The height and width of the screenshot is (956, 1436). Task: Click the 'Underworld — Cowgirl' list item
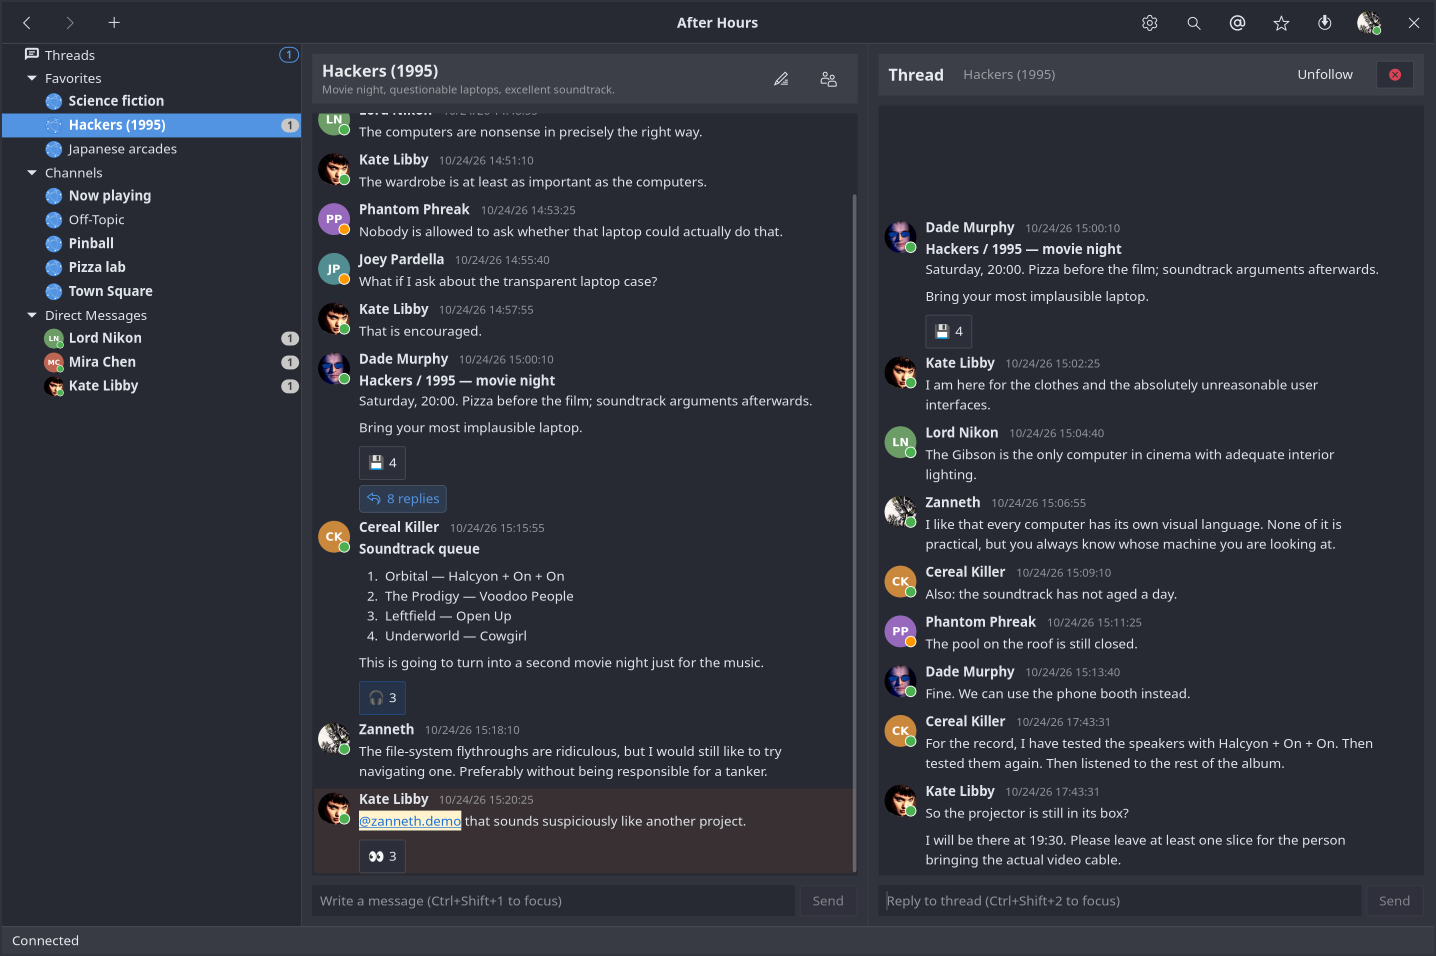[x=455, y=636]
